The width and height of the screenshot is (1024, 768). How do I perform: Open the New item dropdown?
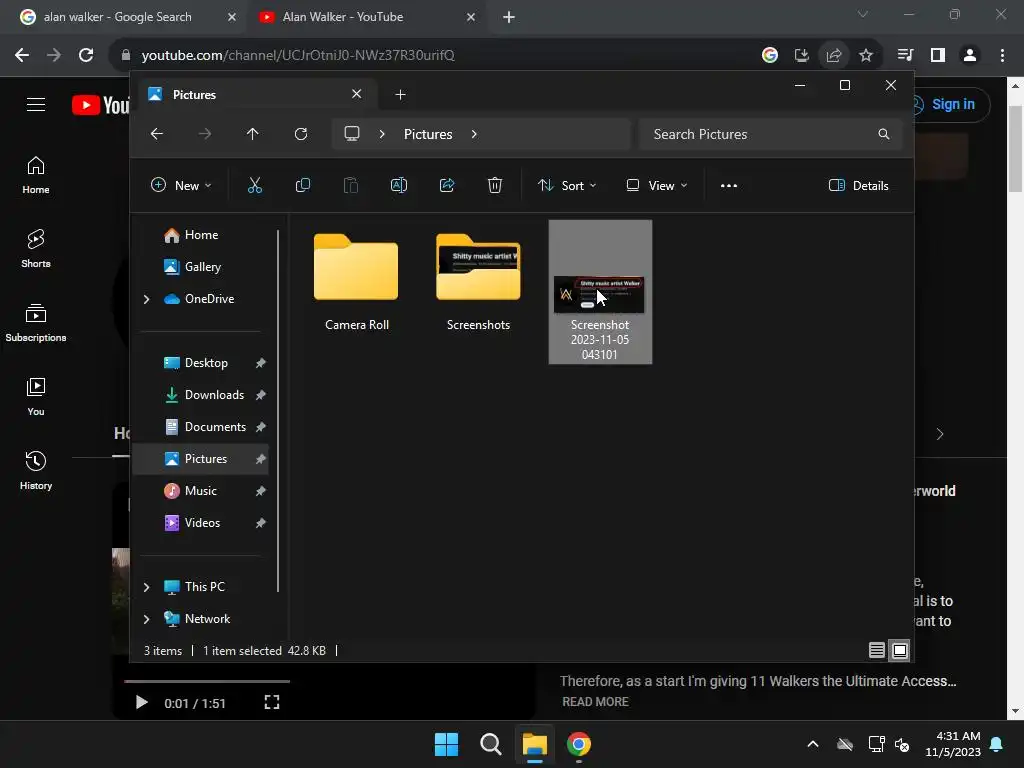[x=181, y=185]
